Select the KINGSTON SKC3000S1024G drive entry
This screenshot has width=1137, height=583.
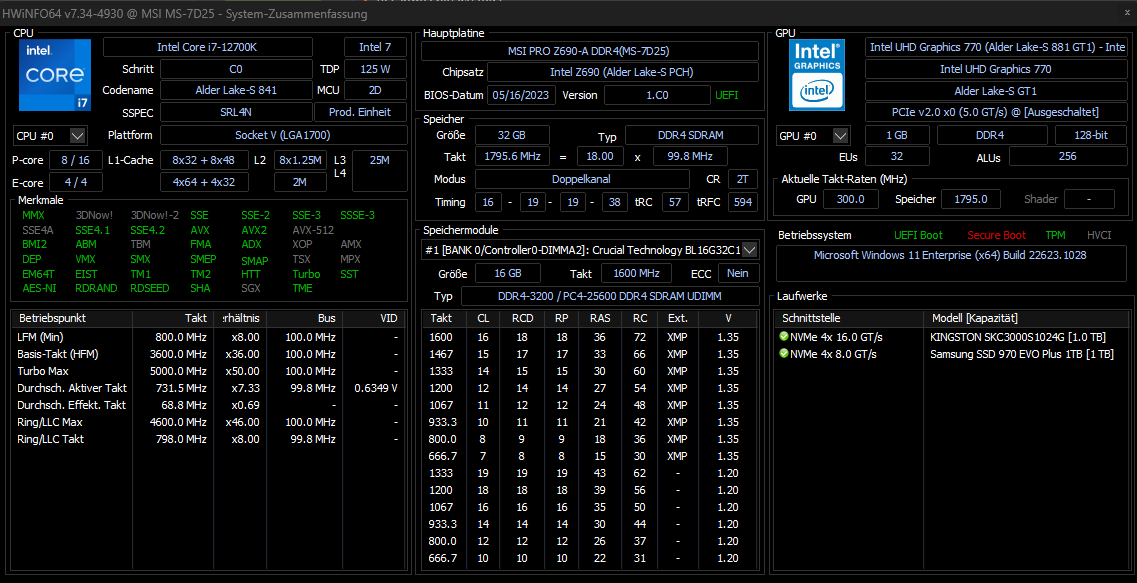click(x=953, y=337)
